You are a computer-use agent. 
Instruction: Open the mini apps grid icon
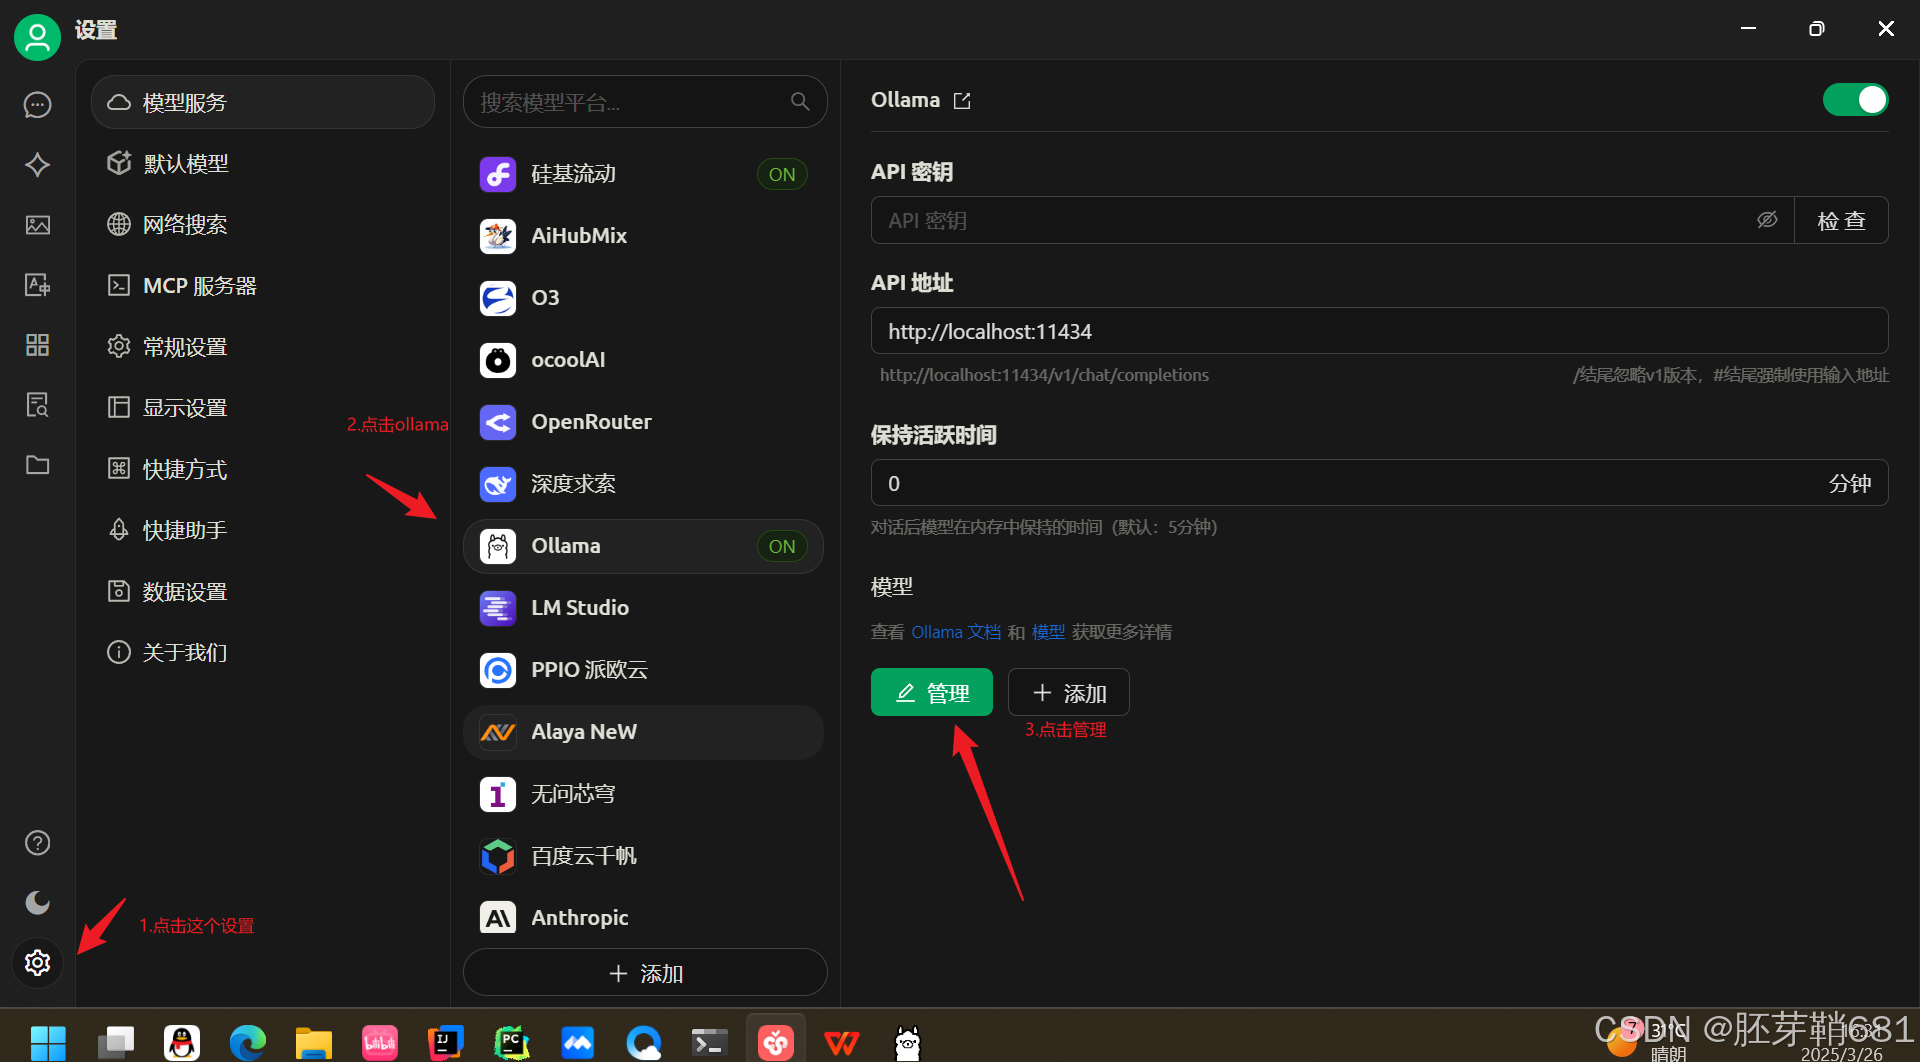(x=37, y=345)
